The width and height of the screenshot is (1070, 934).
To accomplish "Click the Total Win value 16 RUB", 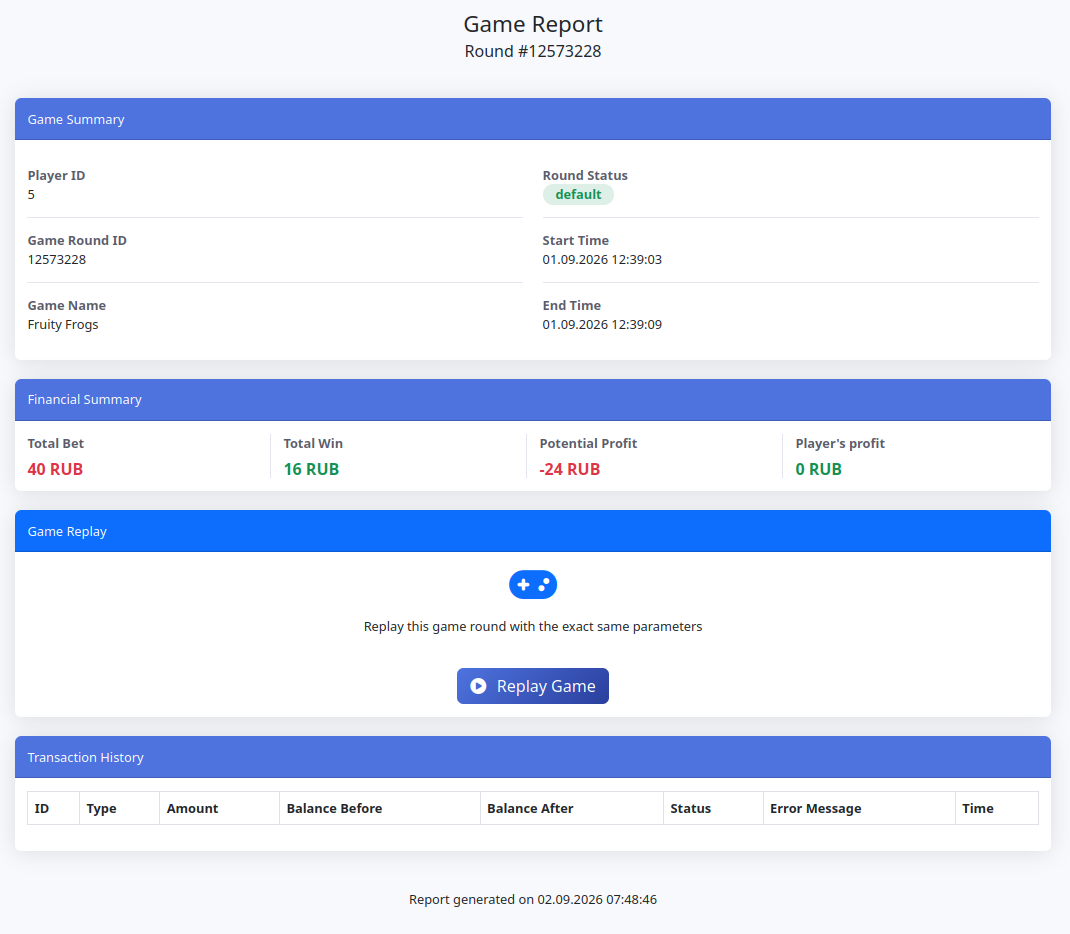I will click(x=311, y=469).
